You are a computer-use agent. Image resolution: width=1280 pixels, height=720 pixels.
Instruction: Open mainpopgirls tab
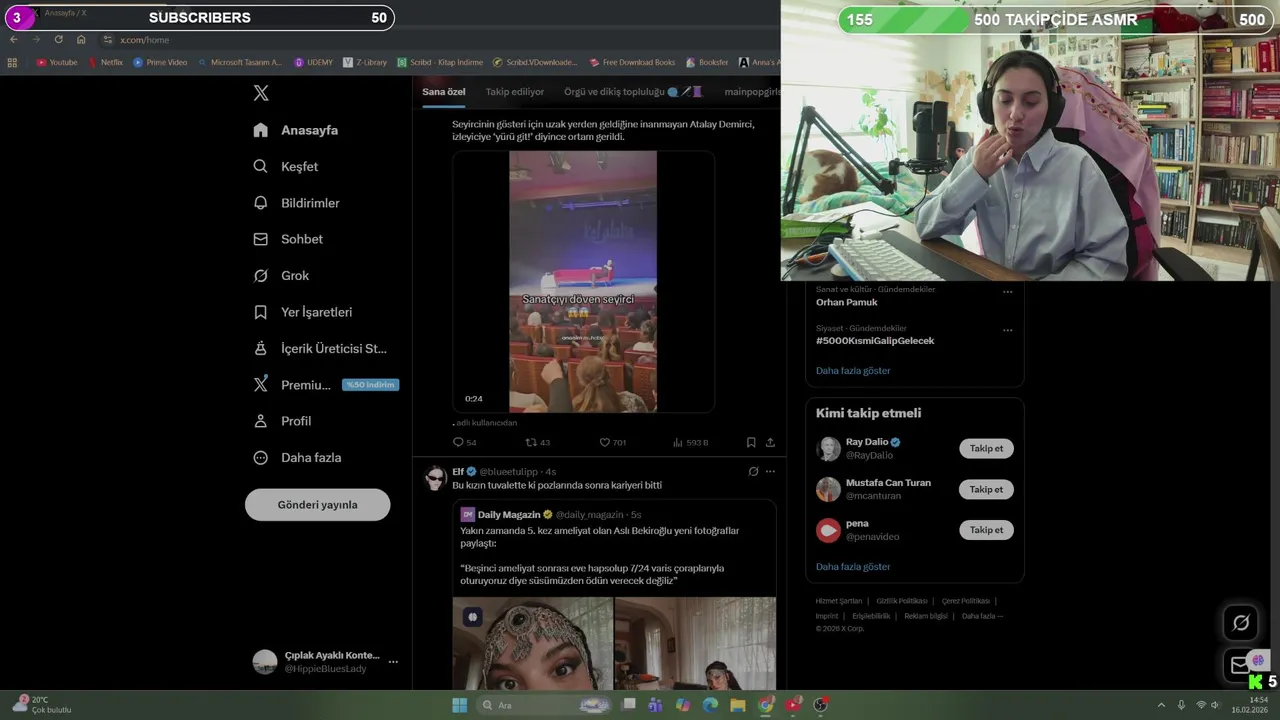(752, 92)
